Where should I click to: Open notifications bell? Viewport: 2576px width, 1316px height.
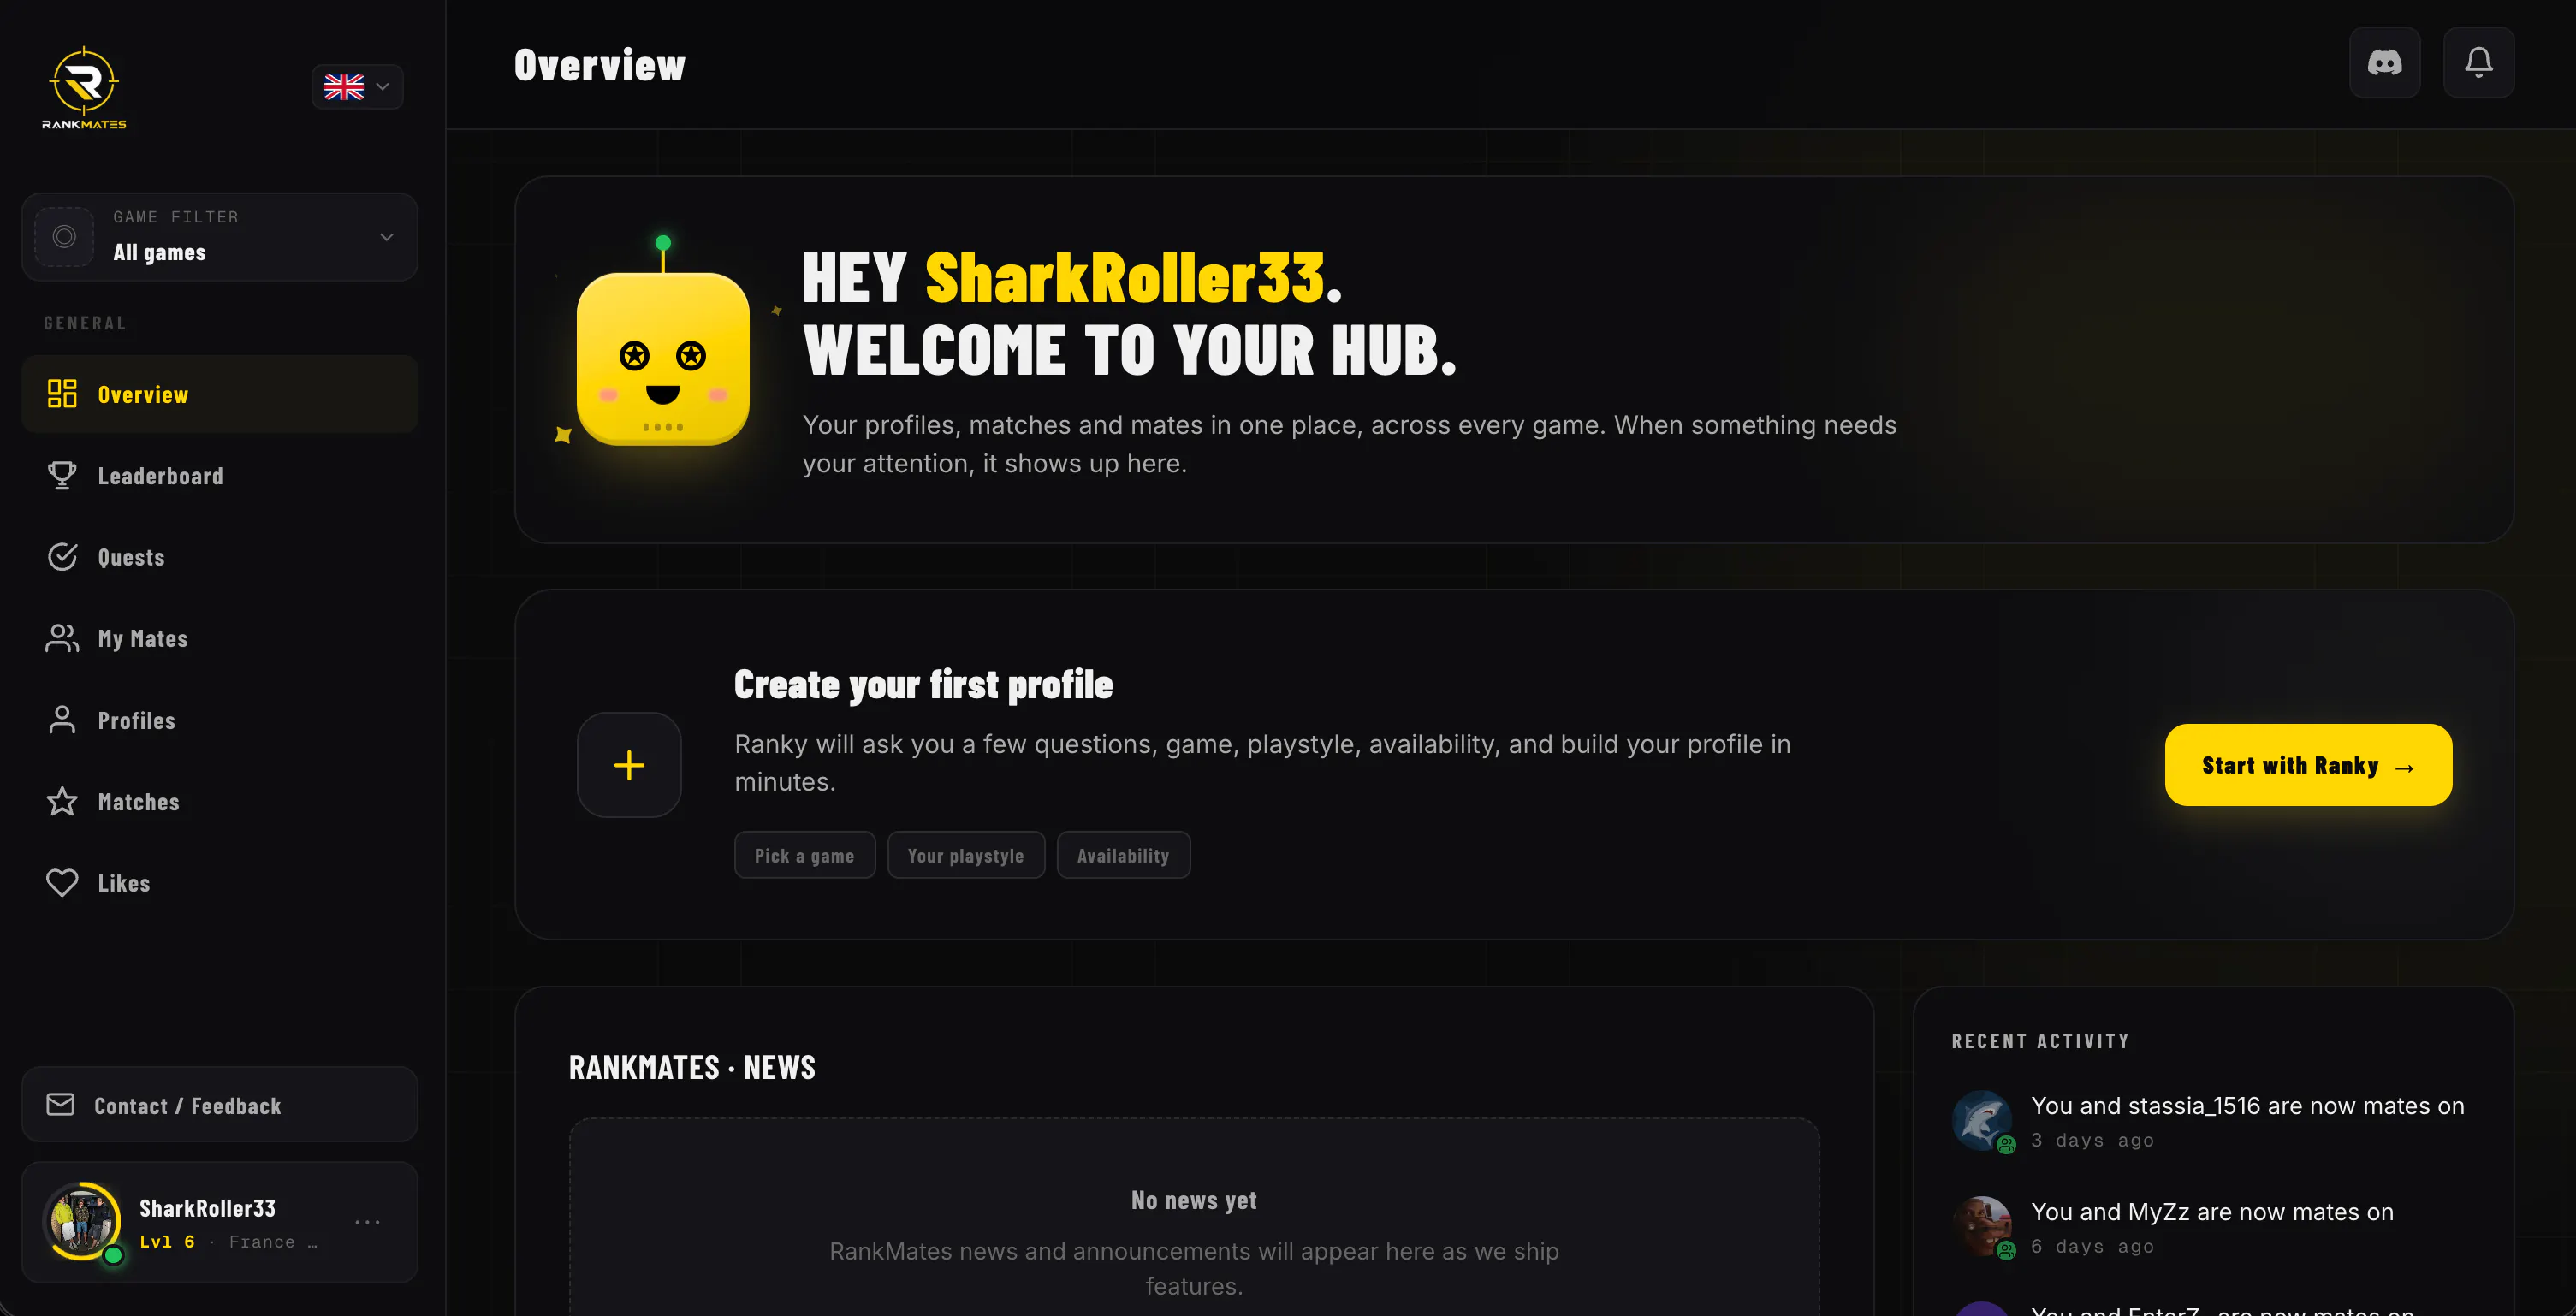coord(2478,63)
